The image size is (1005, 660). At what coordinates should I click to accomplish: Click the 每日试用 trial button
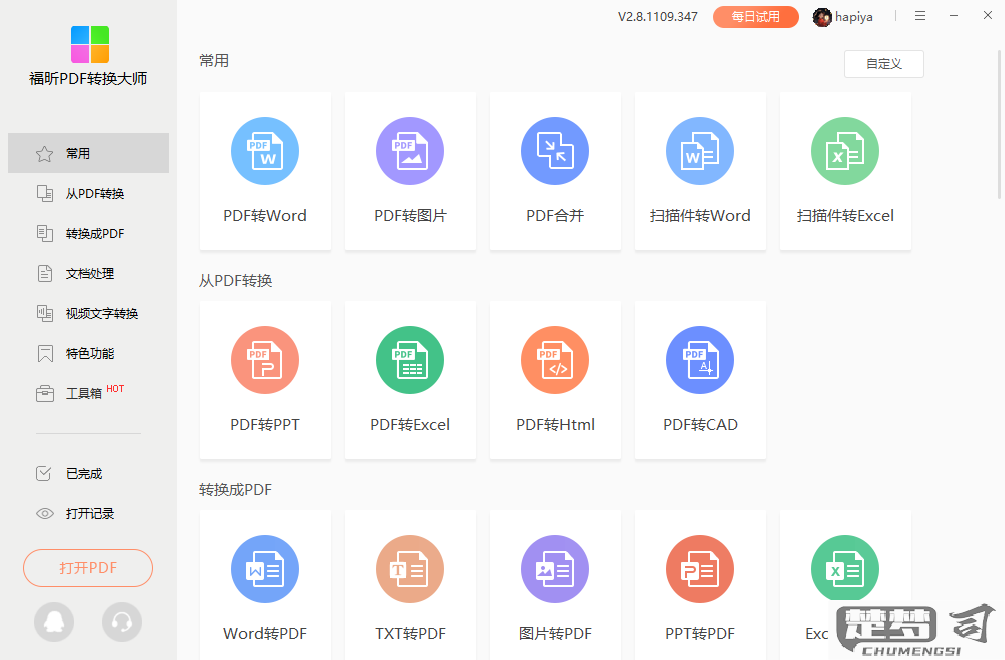(756, 17)
